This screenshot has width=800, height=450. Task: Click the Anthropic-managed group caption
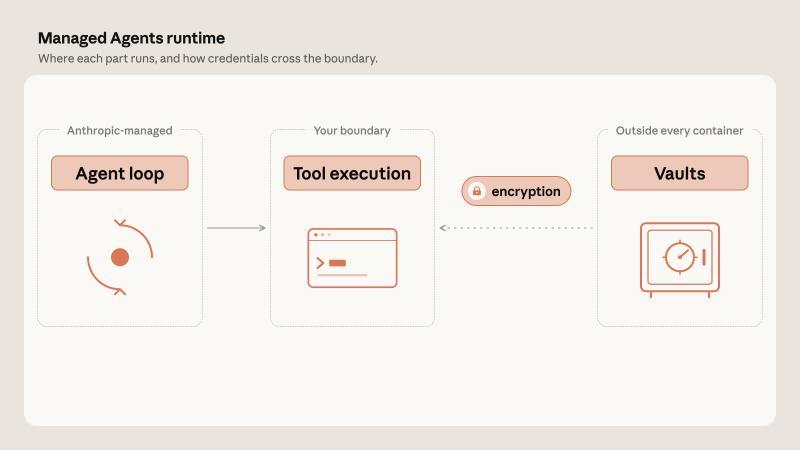click(x=120, y=131)
